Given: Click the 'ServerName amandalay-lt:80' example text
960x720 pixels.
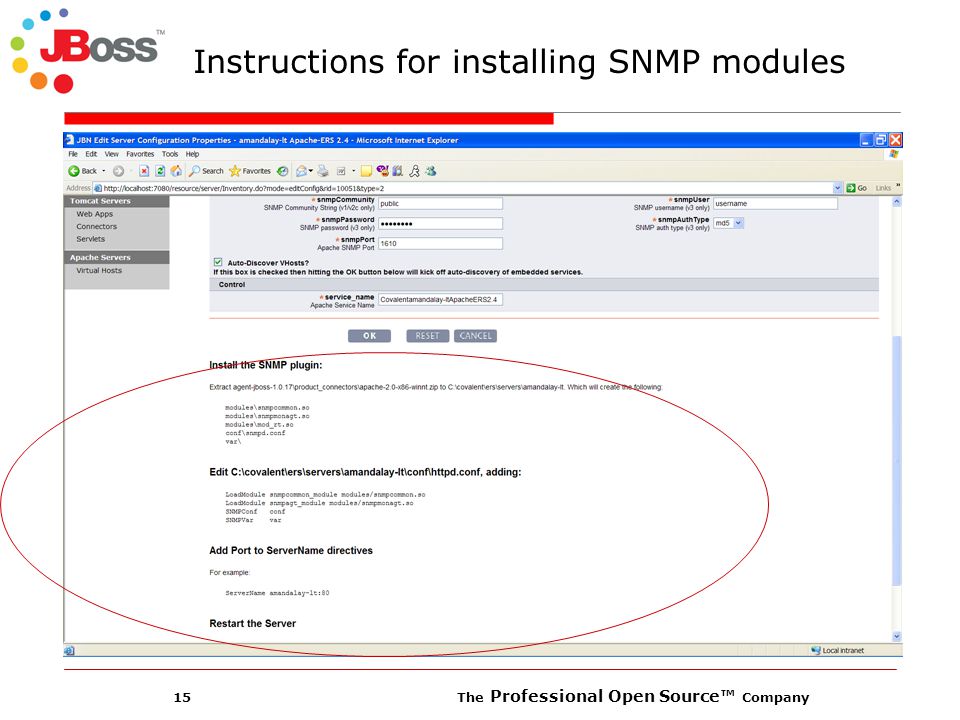Looking at the screenshot, I should click(277, 593).
